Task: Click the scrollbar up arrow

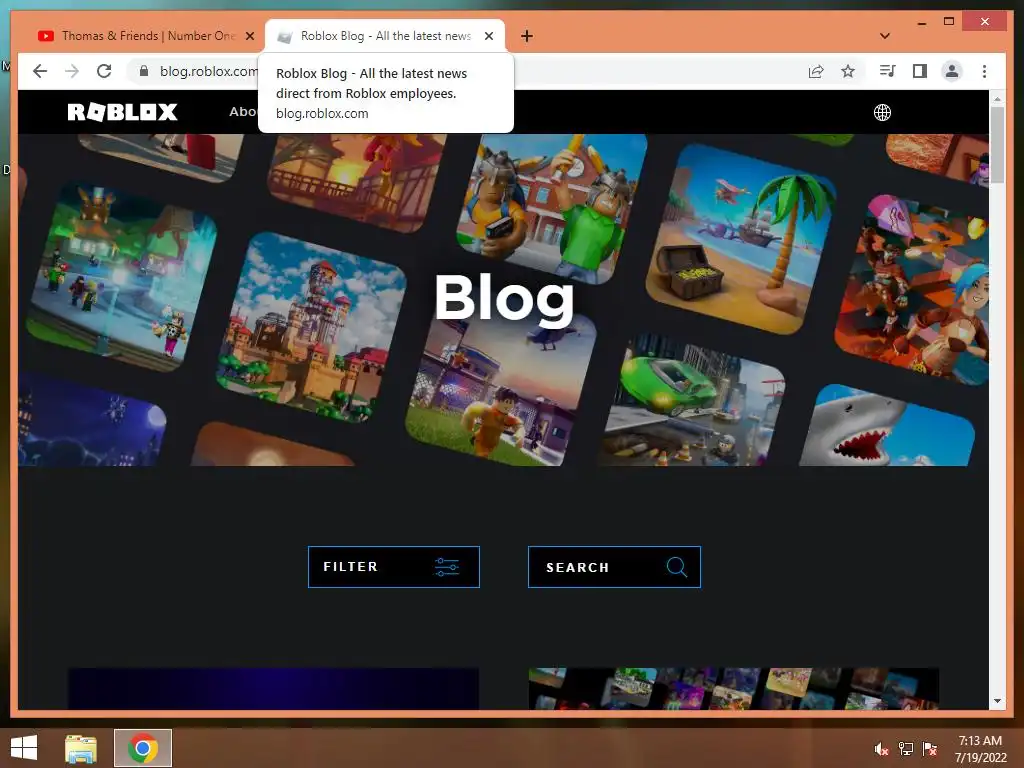Action: click(997, 99)
